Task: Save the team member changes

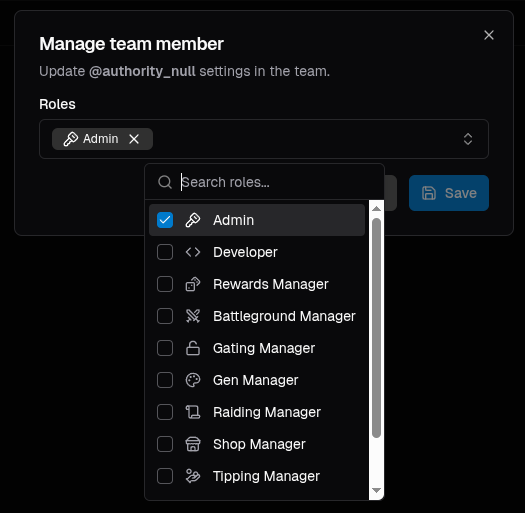Action: 449,193
